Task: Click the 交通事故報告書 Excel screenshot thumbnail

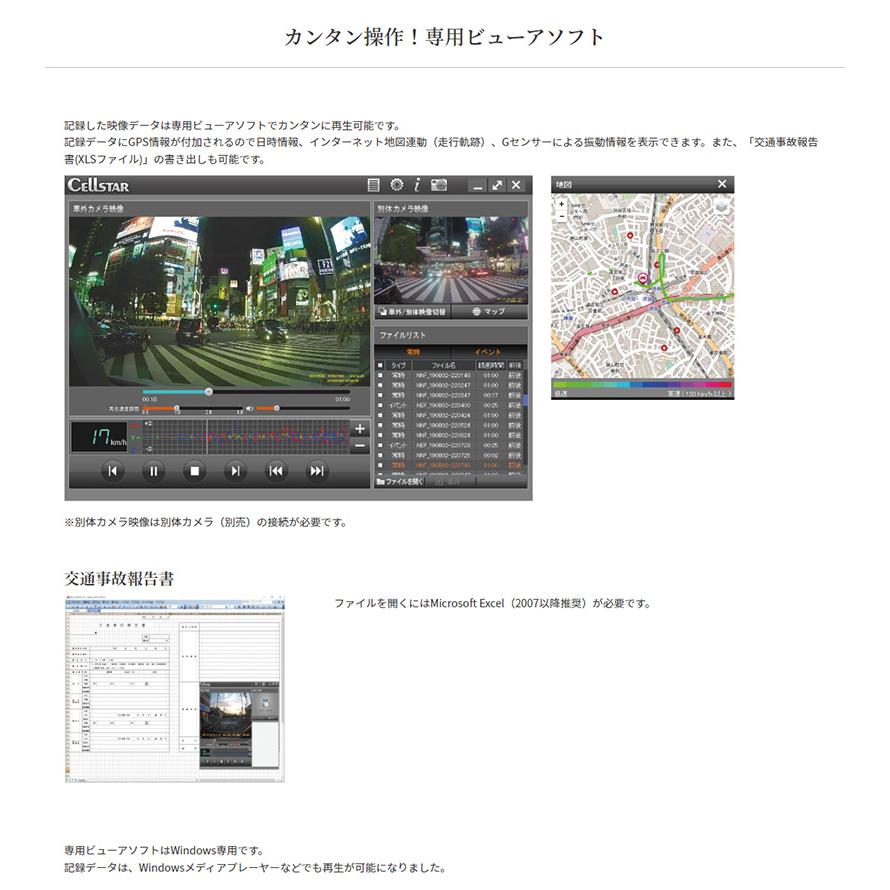Action: tap(175, 689)
